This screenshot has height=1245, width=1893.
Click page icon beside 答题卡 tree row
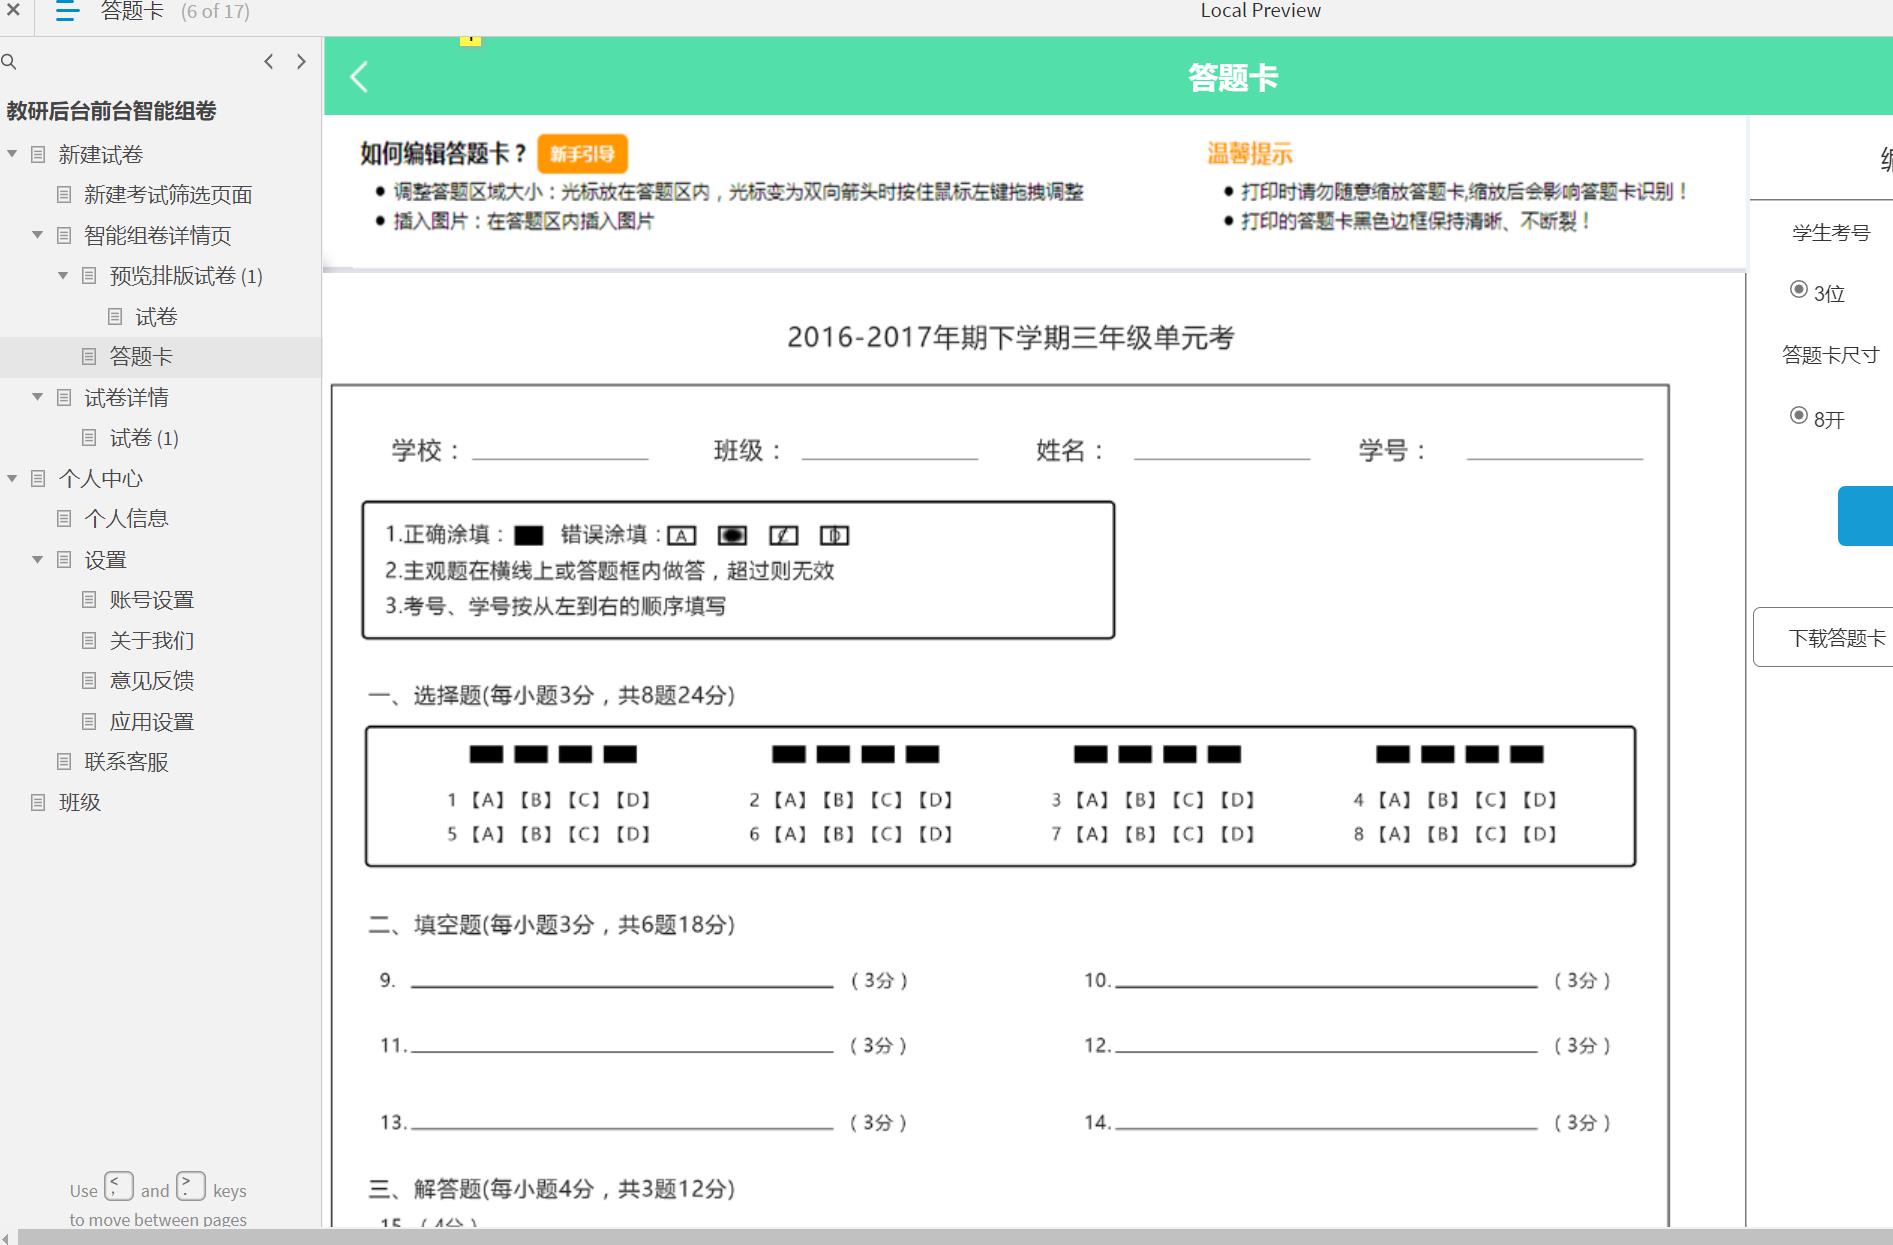(89, 356)
